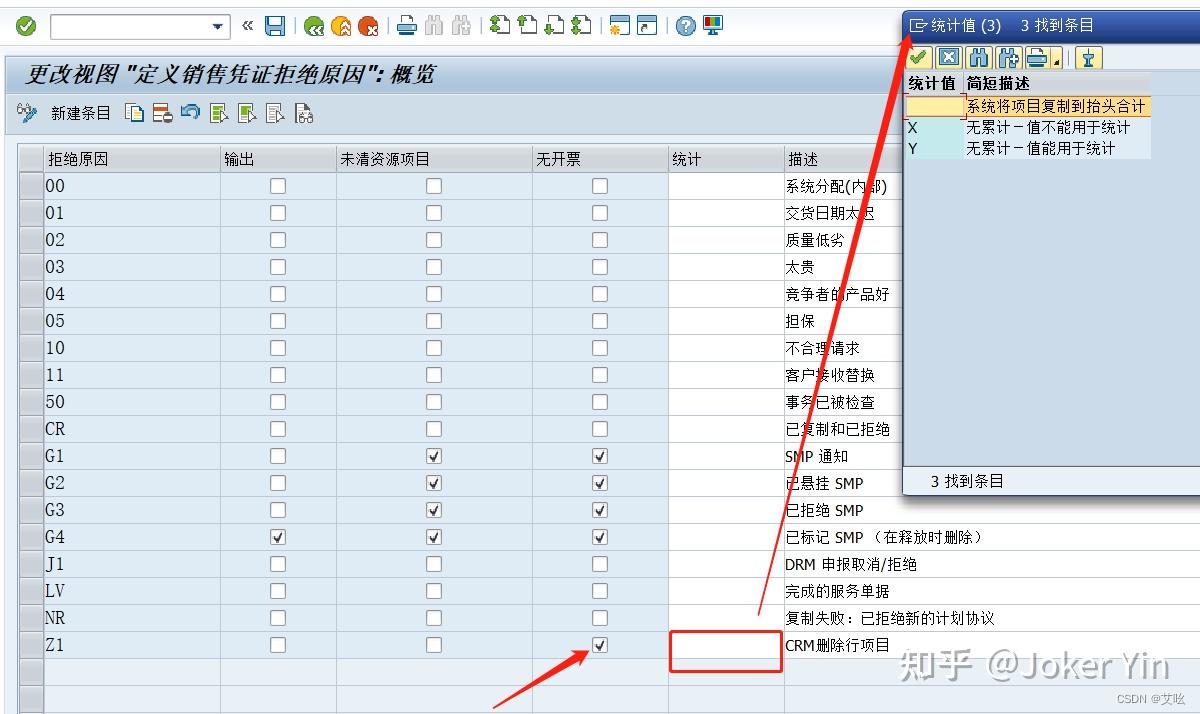Enable 输出 checkbox for row G4

[x=278, y=536]
